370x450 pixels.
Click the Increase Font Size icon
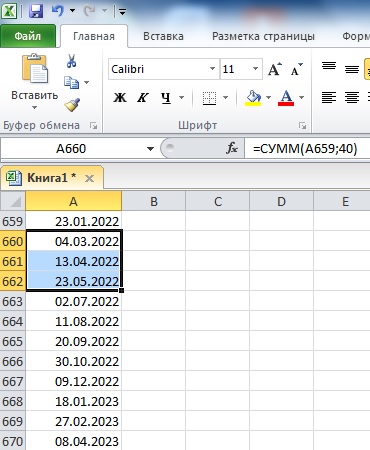coord(275,69)
